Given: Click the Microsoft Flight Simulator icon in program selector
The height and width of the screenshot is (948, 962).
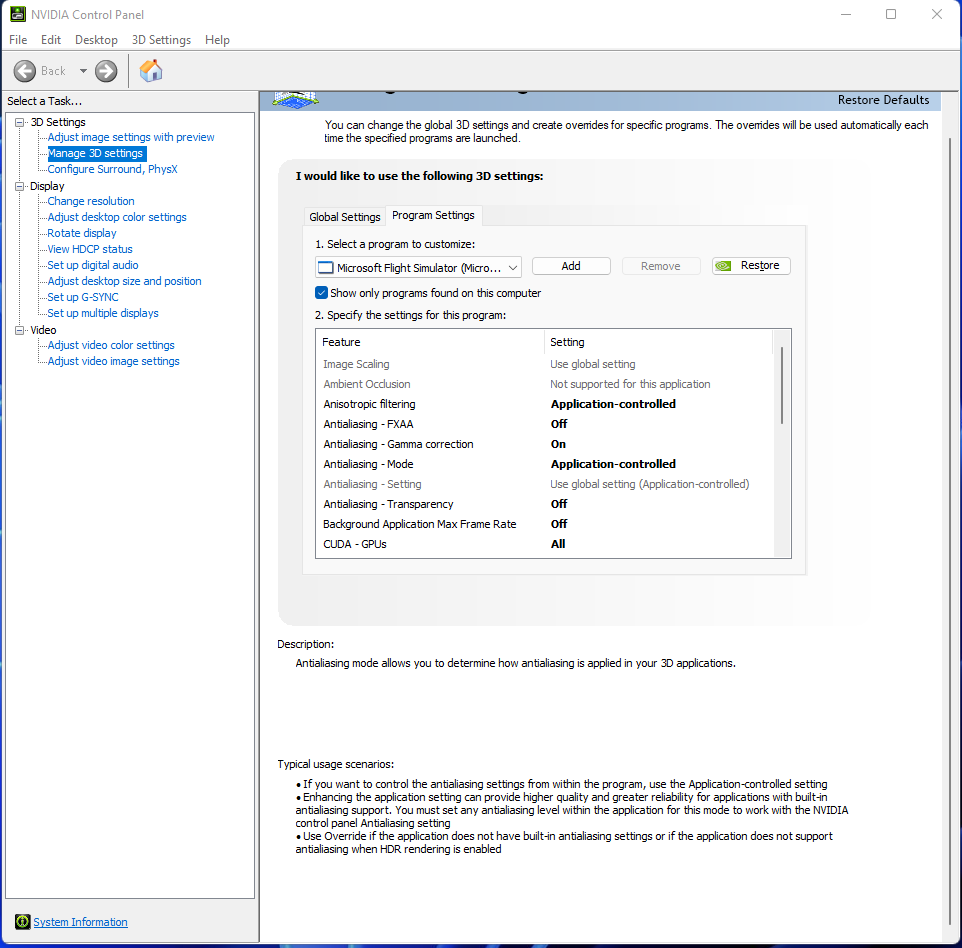Looking at the screenshot, I should point(324,267).
